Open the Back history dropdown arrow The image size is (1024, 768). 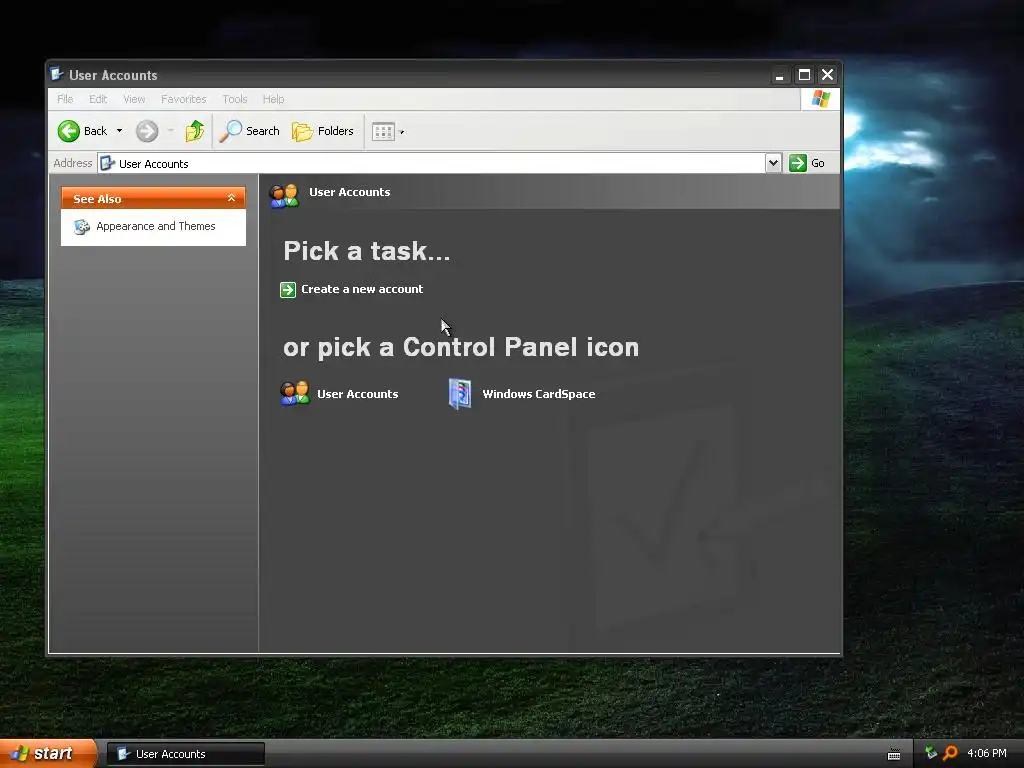click(x=120, y=131)
